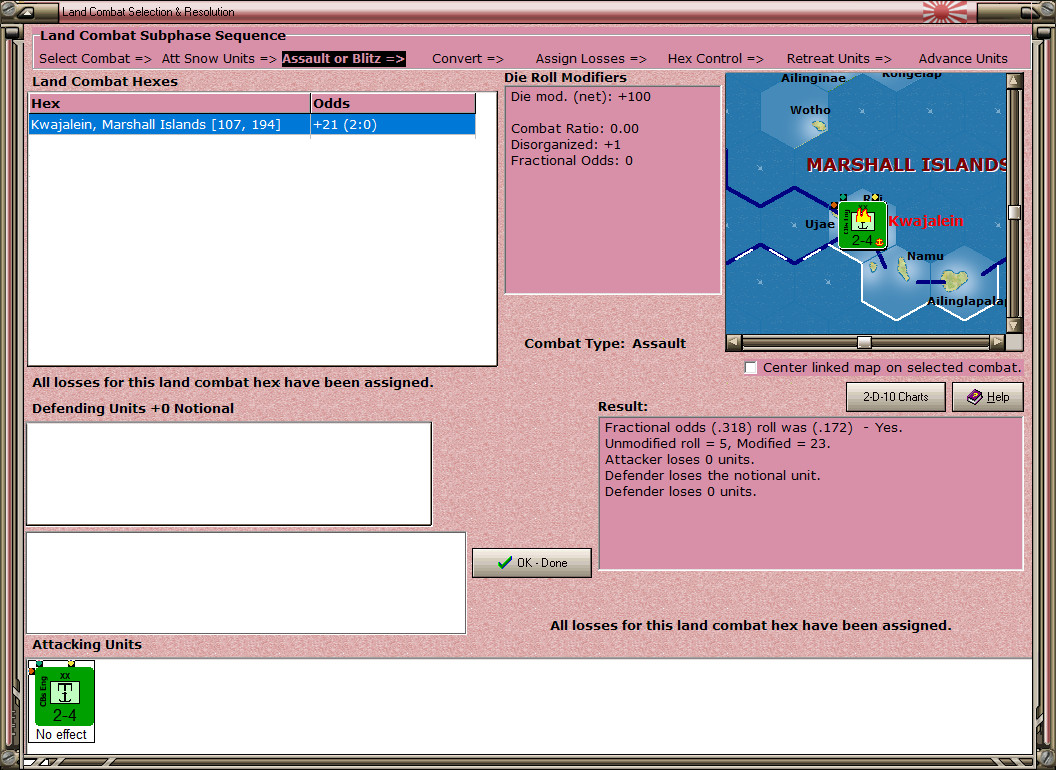Screen dimensions: 1056x770
Task: Click the +21 (2:0) odds cell
Action: [393, 125]
